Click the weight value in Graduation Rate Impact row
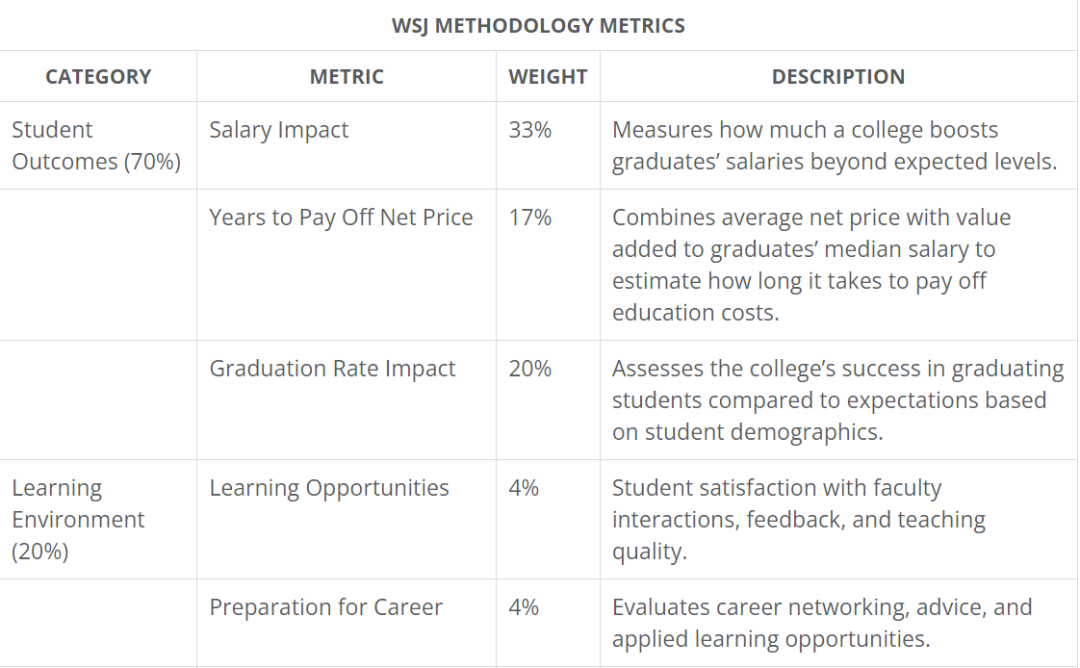The image size is (1080, 668). point(530,369)
